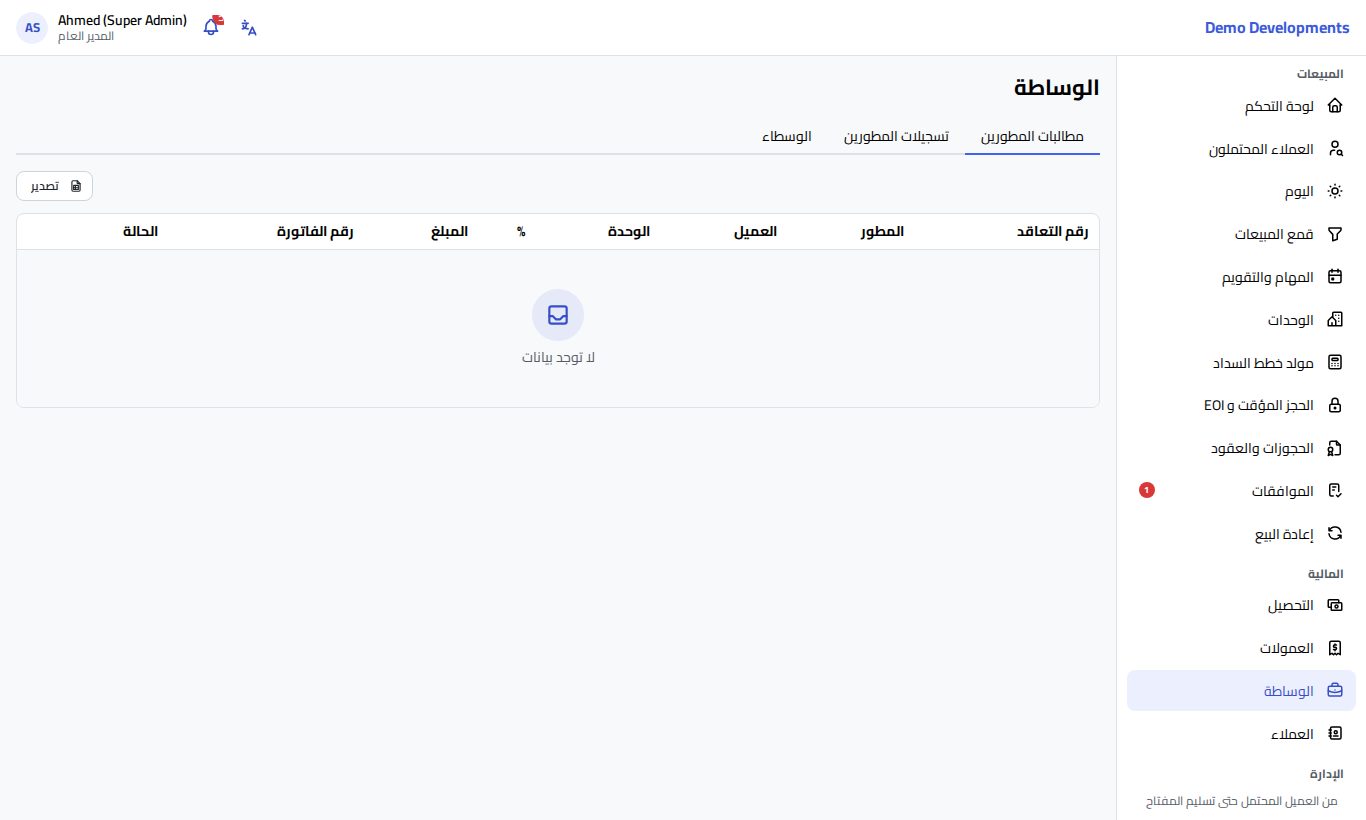
Task: Click the الحالة column header
Action: (x=140, y=232)
